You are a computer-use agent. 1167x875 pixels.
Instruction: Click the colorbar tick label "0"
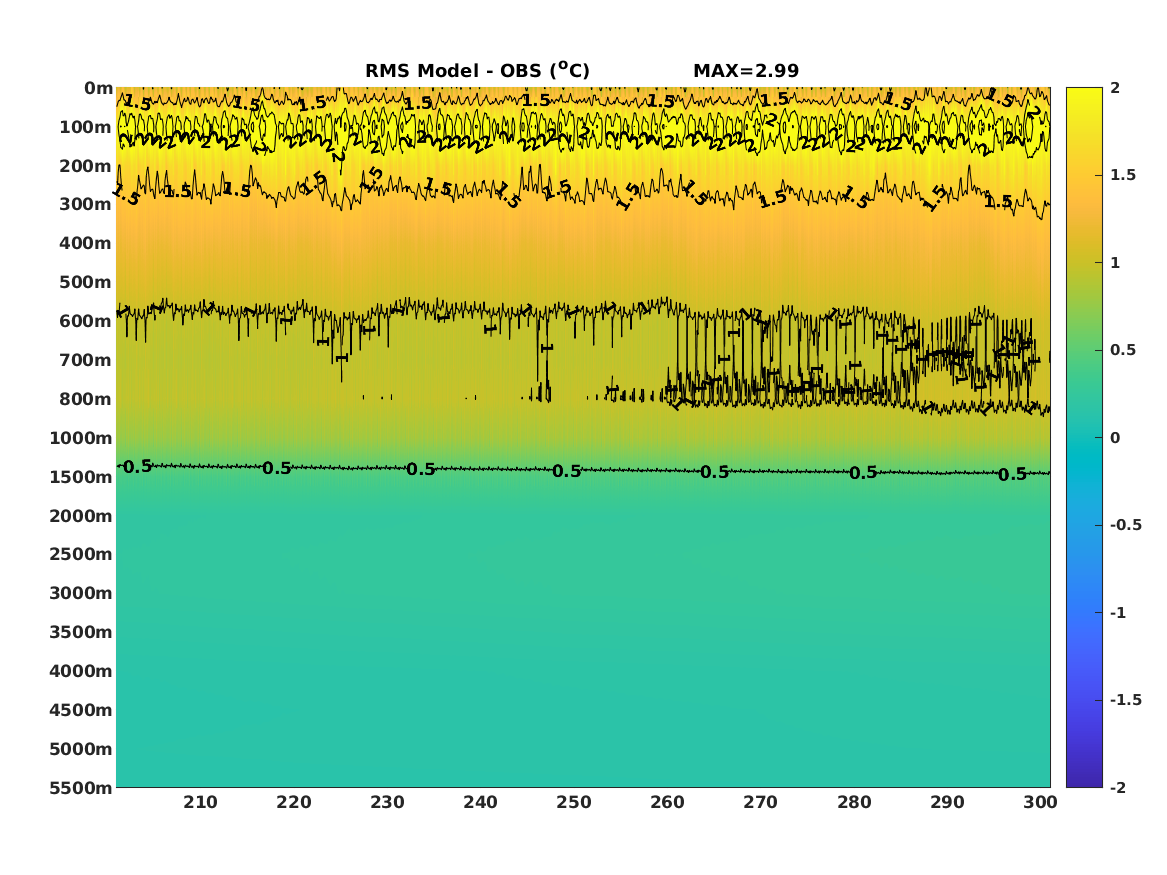(1115, 438)
